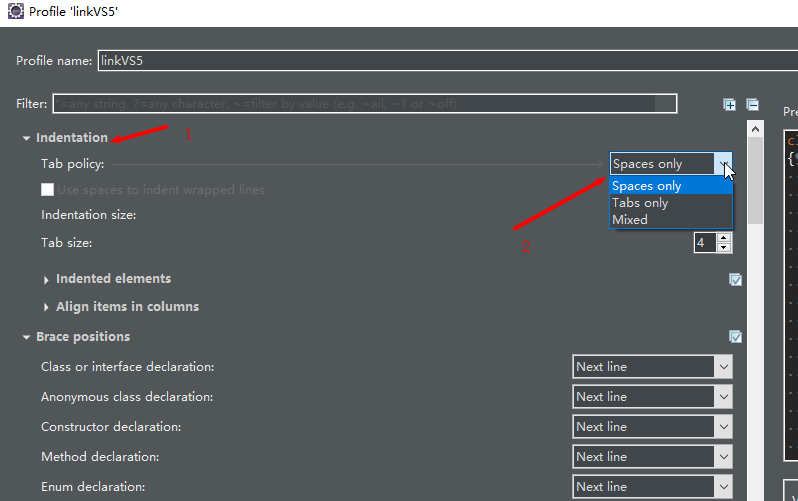
Task: Click the Collapse All icon beside filter
Action: [x=752, y=104]
